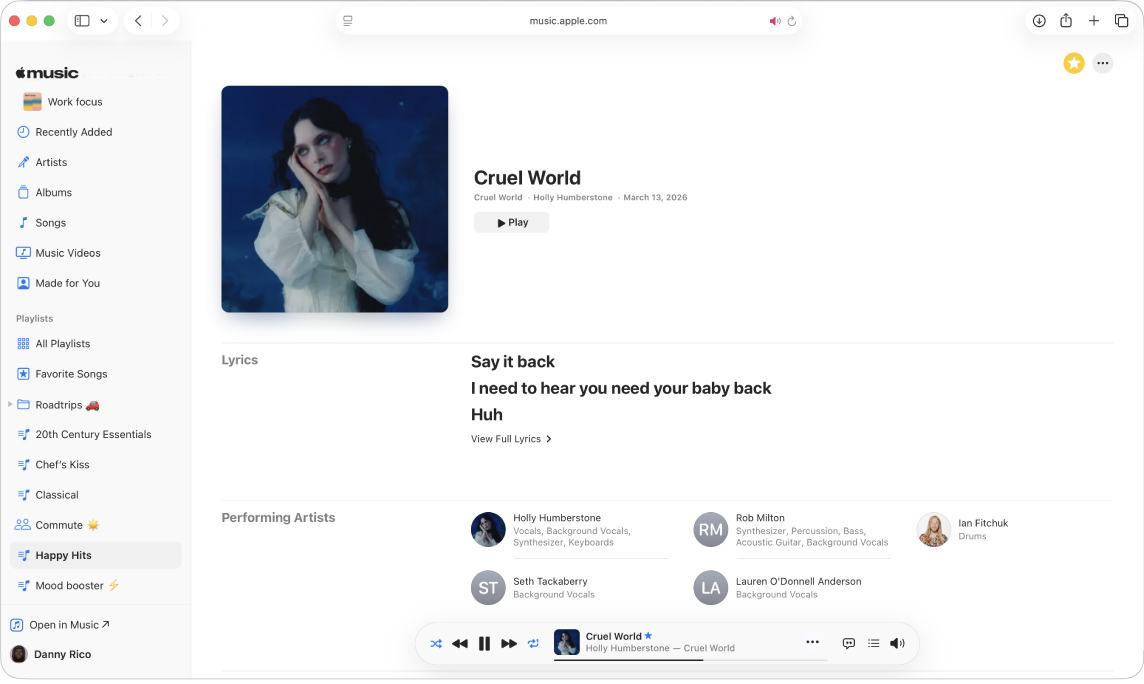Click the mini album art in player
The width and height of the screenshot is (1144, 684).
click(567, 642)
